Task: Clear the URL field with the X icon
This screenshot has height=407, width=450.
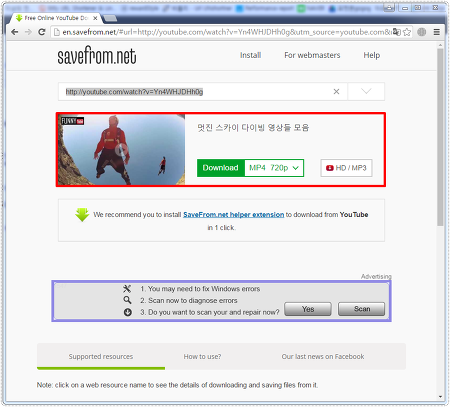Action: 336,91
